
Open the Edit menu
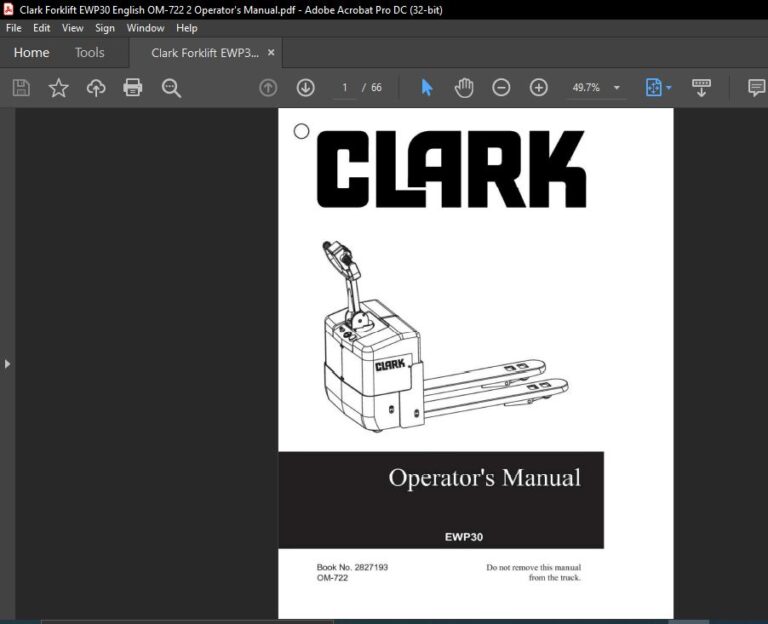click(x=42, y=28)
